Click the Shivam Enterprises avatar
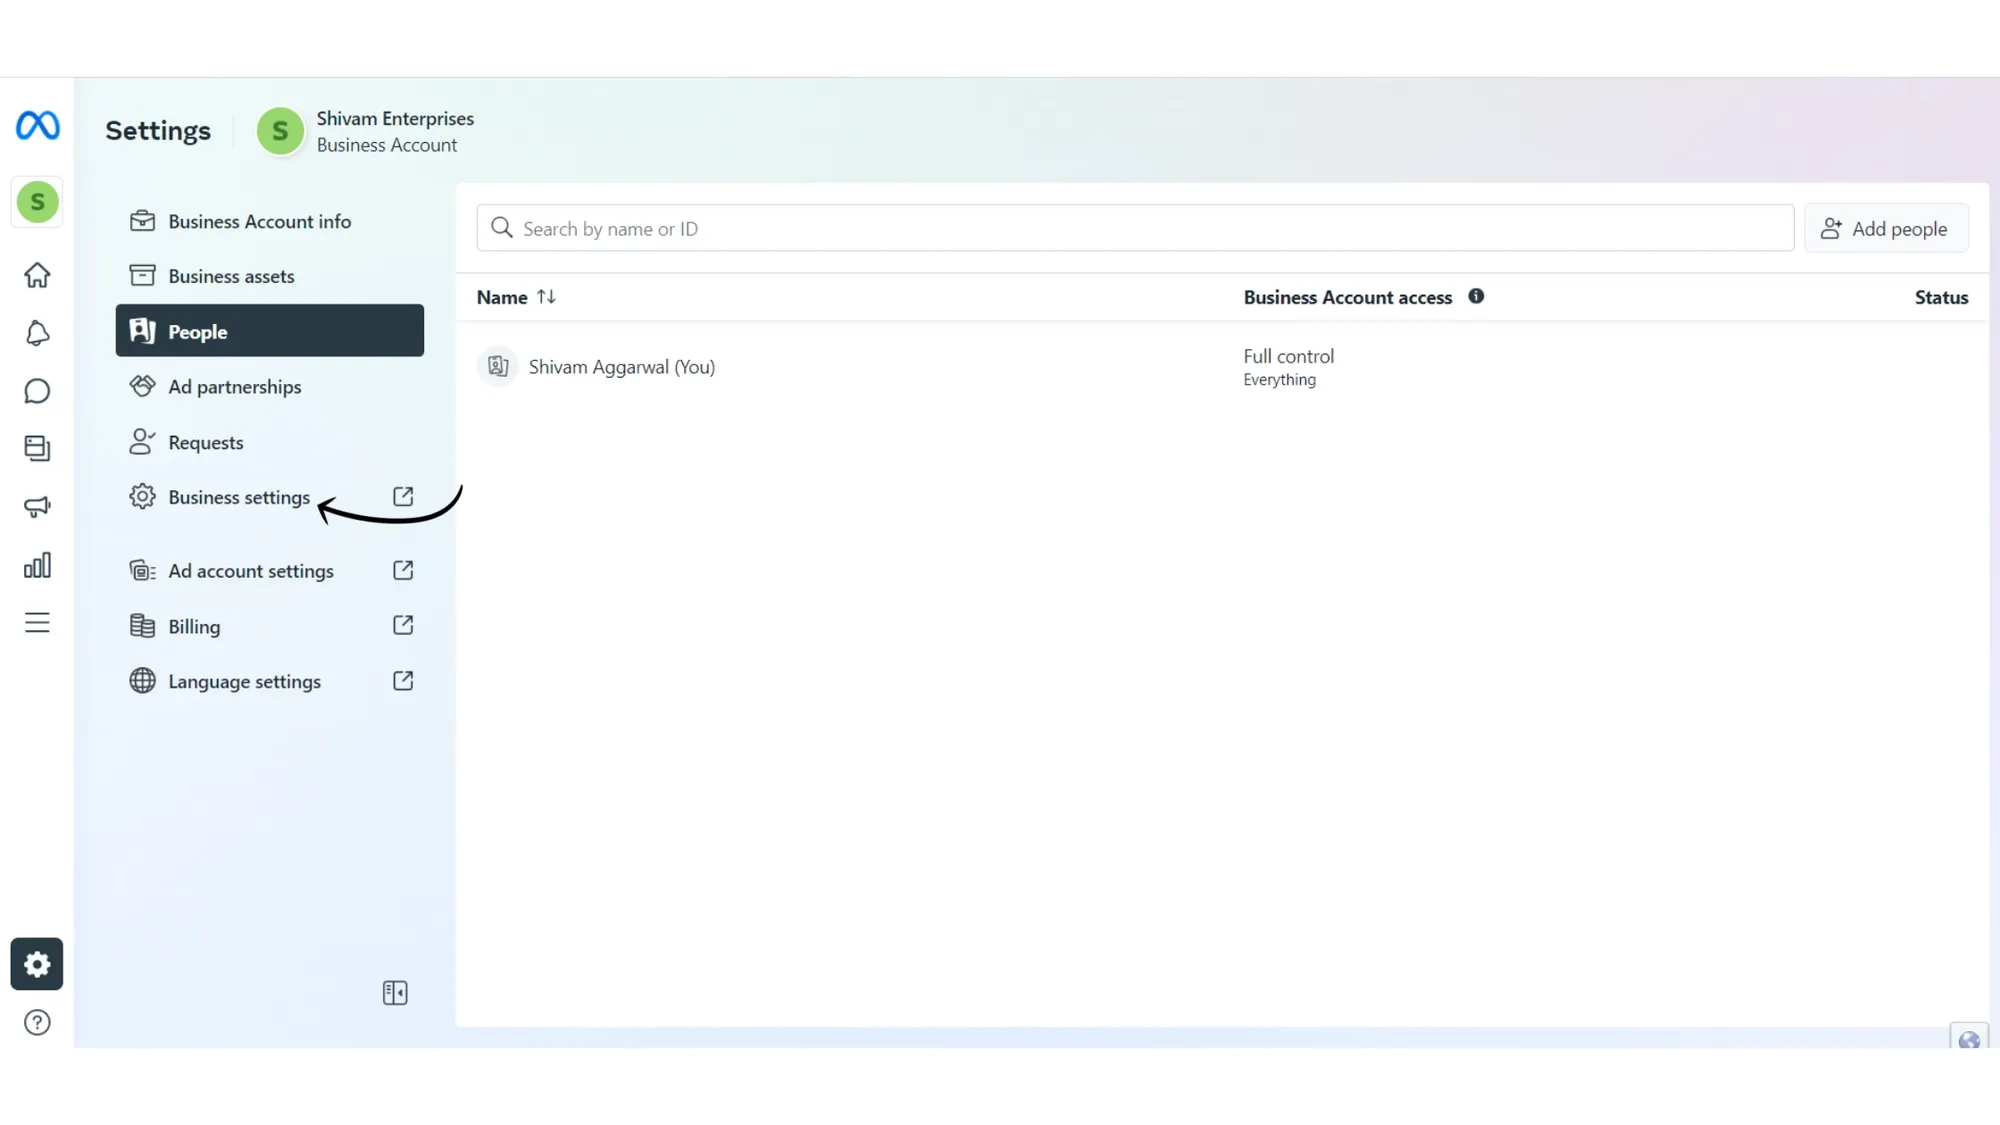This screenshot has width=2000, height=1125. [280, 131]
